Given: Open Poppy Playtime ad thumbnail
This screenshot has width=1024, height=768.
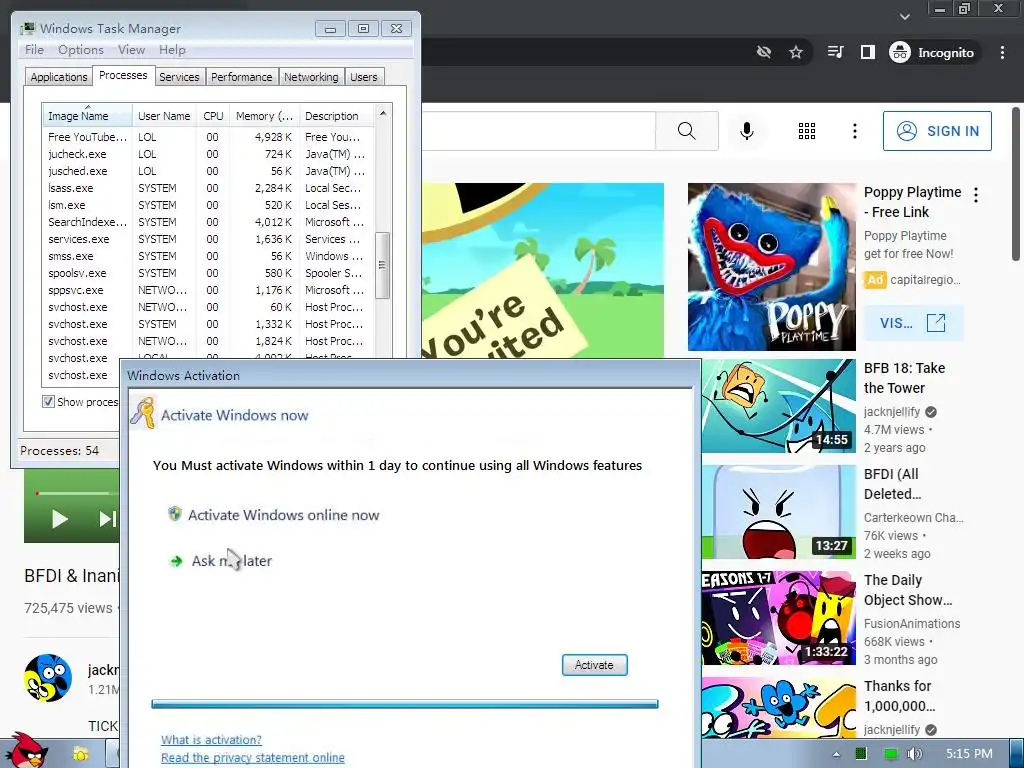Looking at the screenshot, I should pyautogui.click(x=771, y=266).
